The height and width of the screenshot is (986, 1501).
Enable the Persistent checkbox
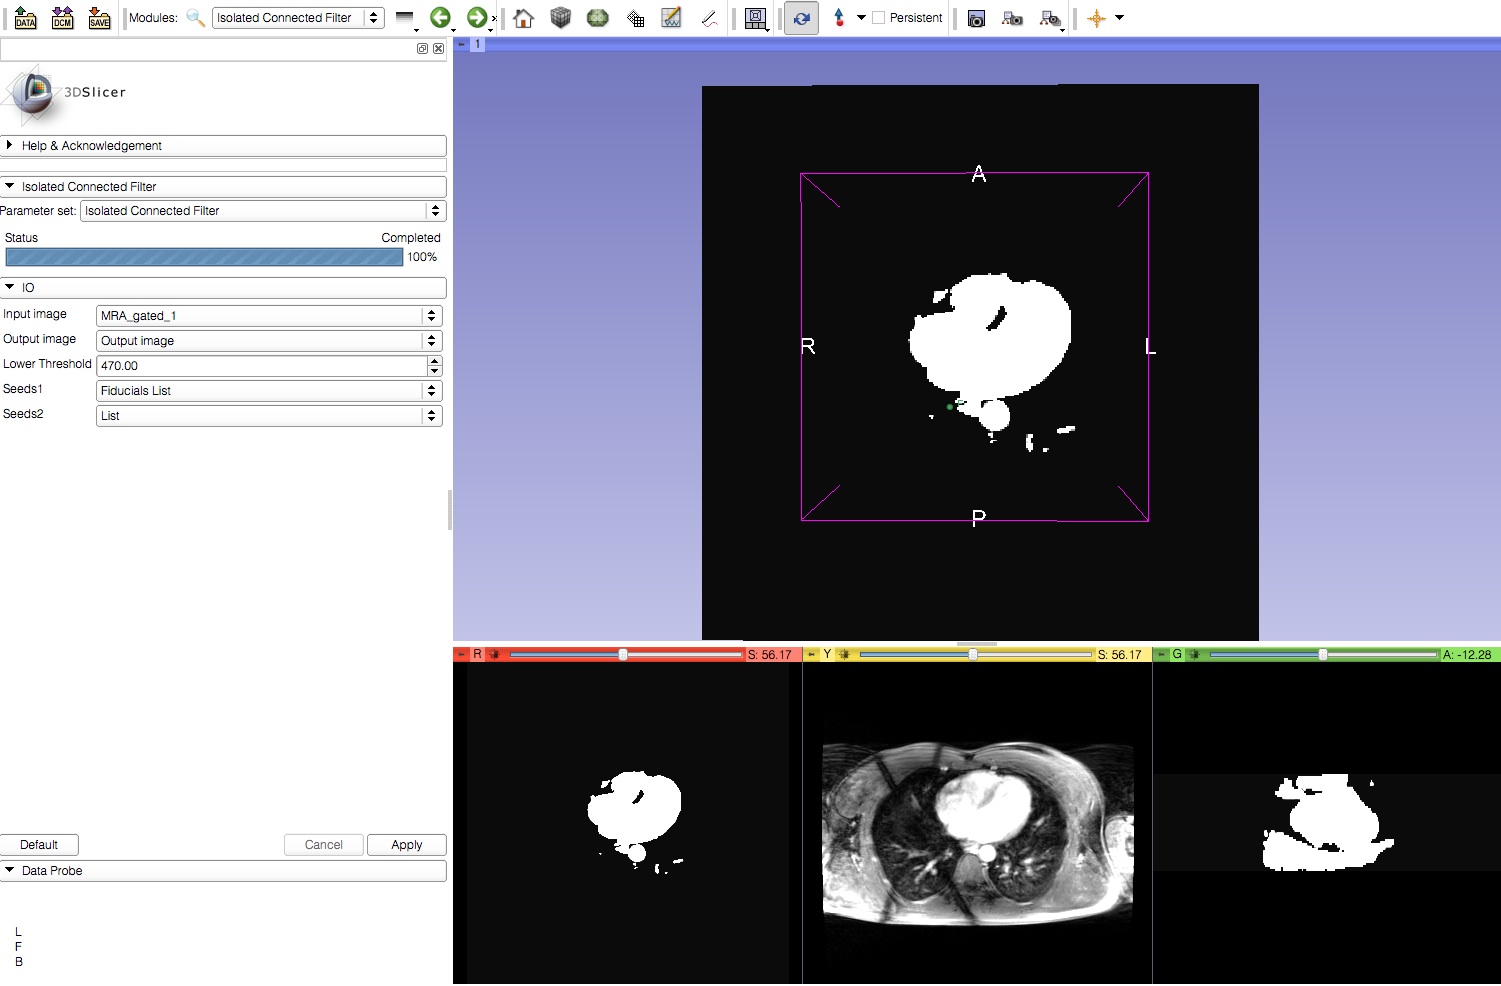pyautogui.click(x=879, y=18)
